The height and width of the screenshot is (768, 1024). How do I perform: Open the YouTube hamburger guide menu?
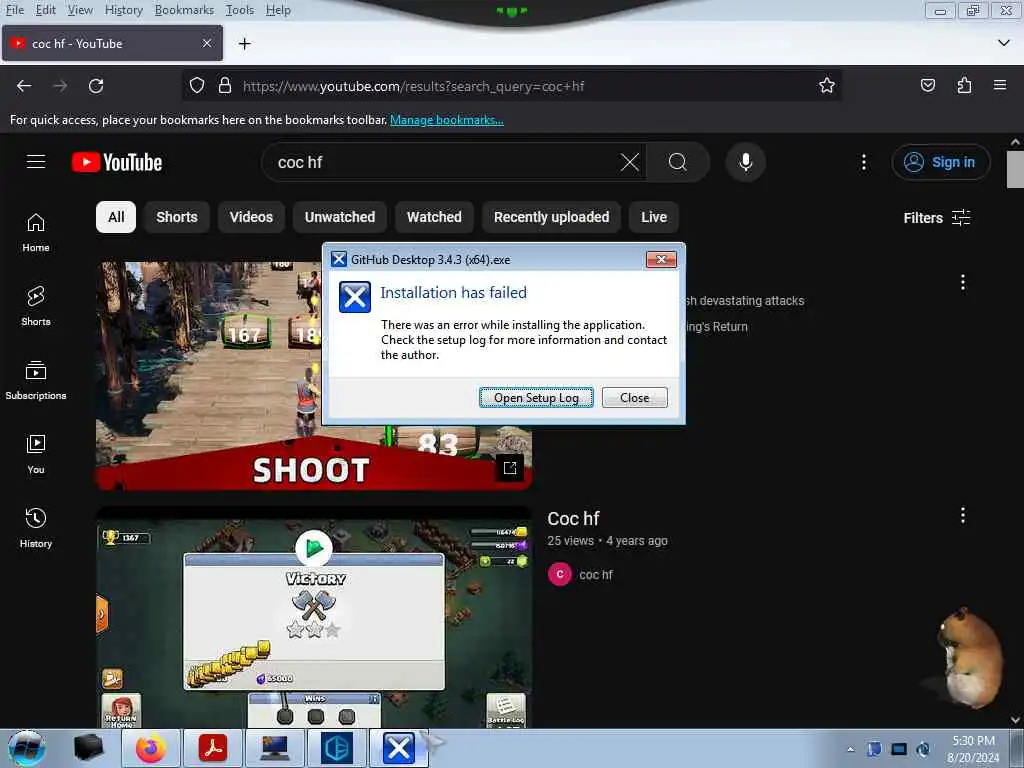coord(36,162)
